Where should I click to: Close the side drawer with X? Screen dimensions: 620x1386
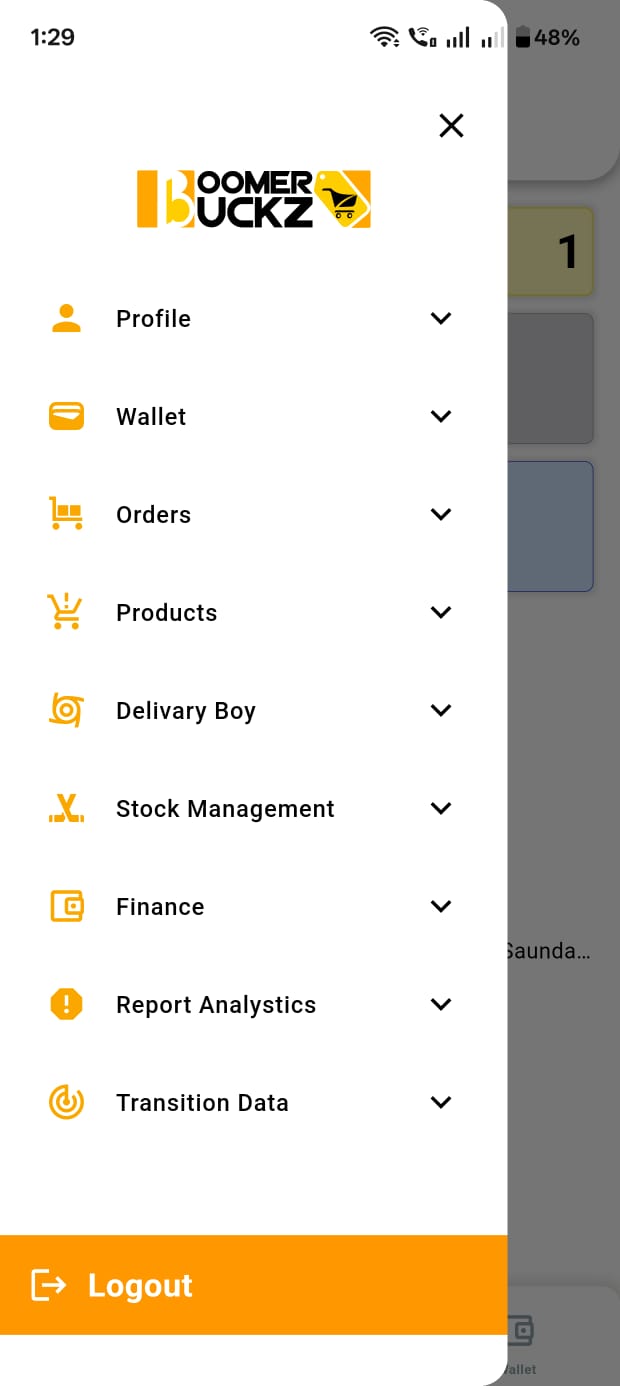[451, 125]
